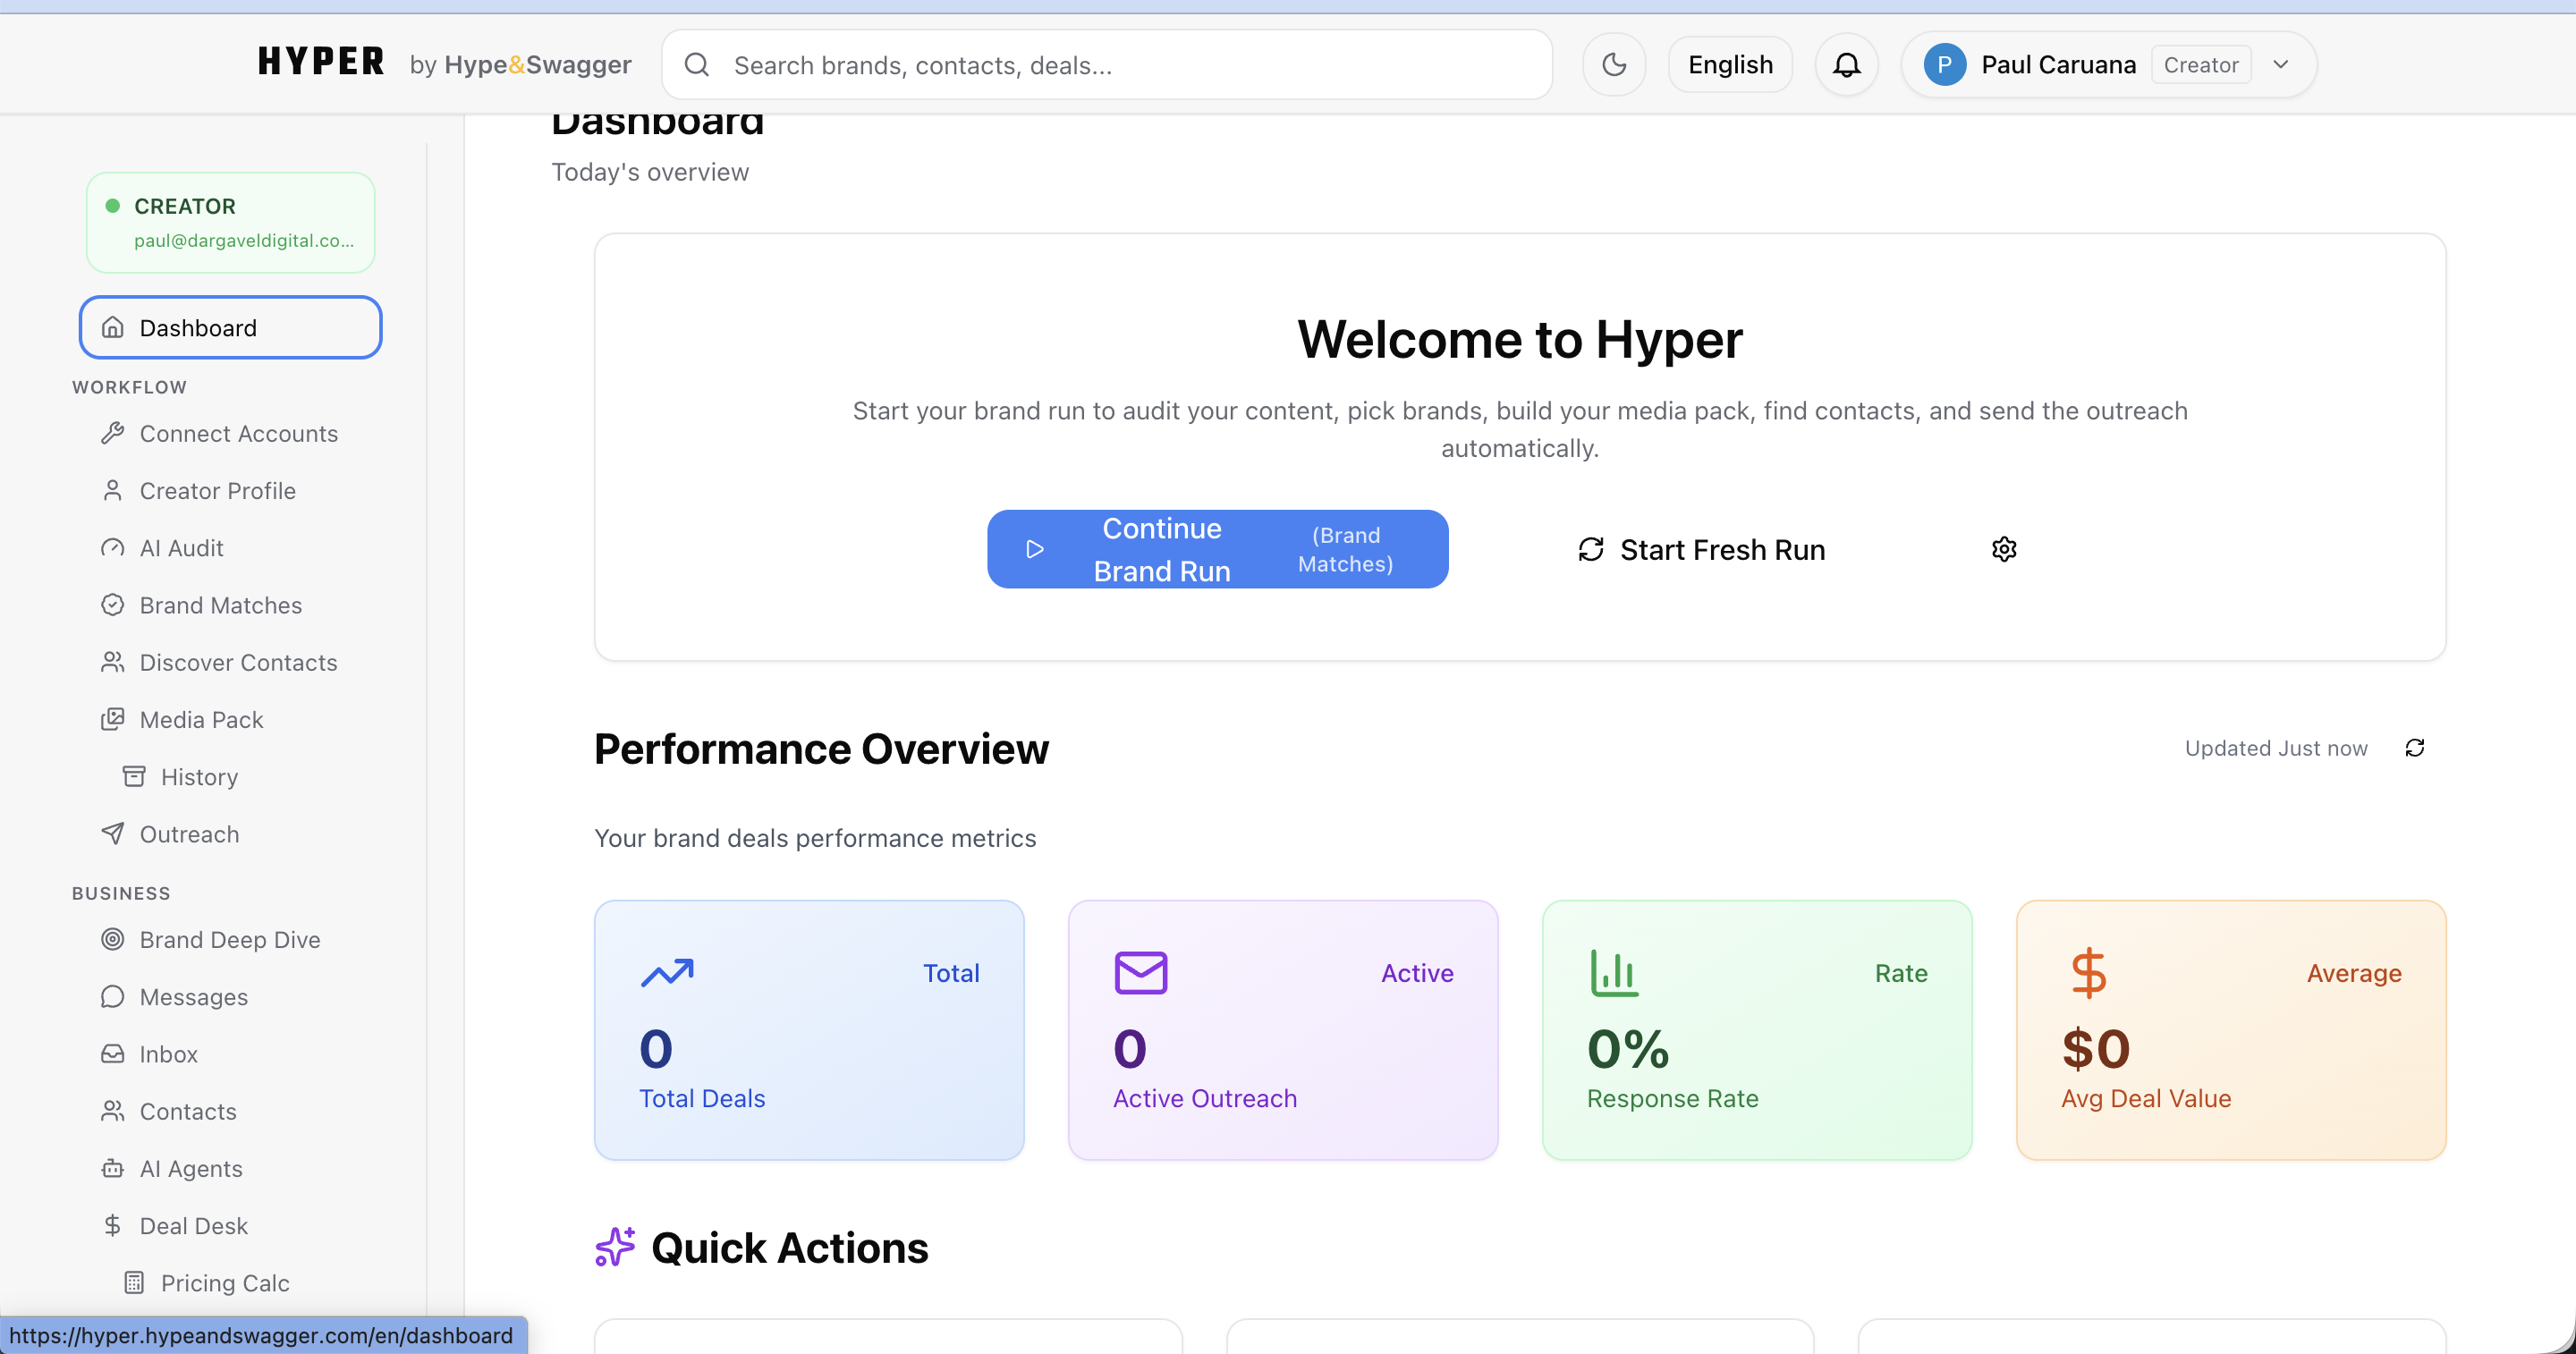Open the AI Agents section
Screen dimensions: 2576x1354
pyautogui.click(x=191, y=1168)
